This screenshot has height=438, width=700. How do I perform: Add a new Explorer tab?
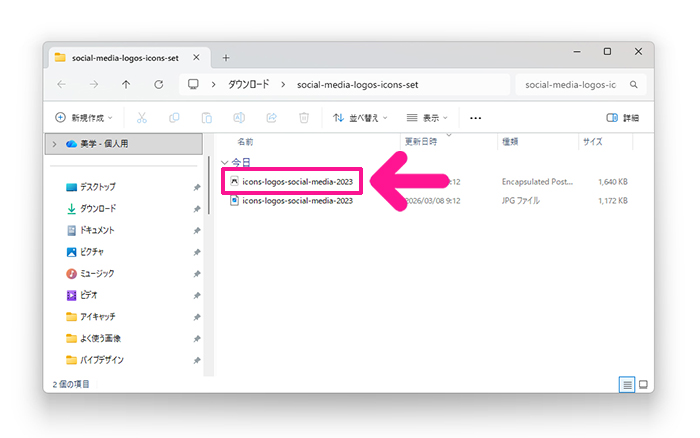pyautogui.click(x=226, y=58)
